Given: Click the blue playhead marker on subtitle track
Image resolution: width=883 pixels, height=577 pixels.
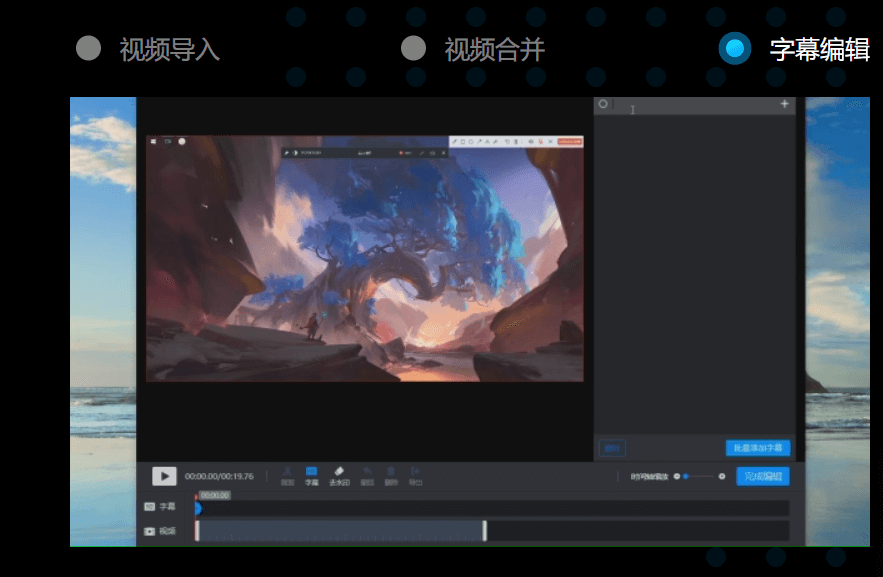Looking at the screenshot, I should (x=198, y=508).
